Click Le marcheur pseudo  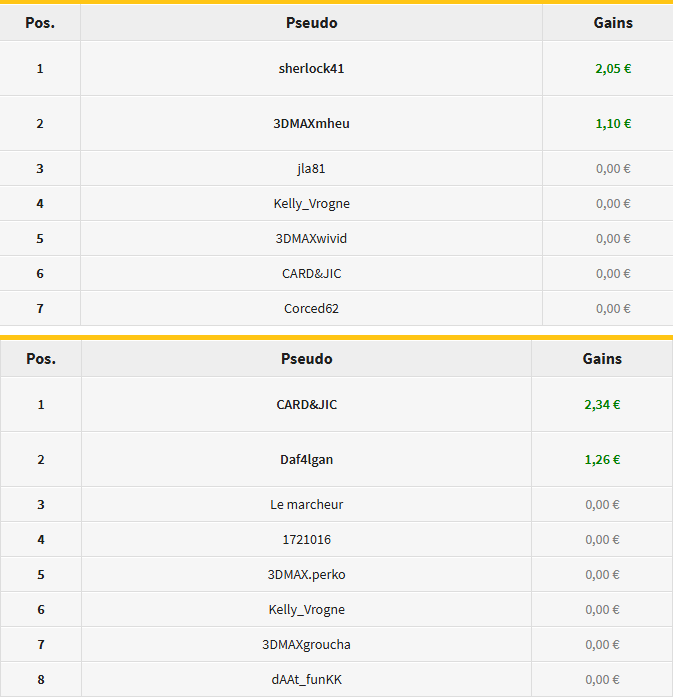306,504
